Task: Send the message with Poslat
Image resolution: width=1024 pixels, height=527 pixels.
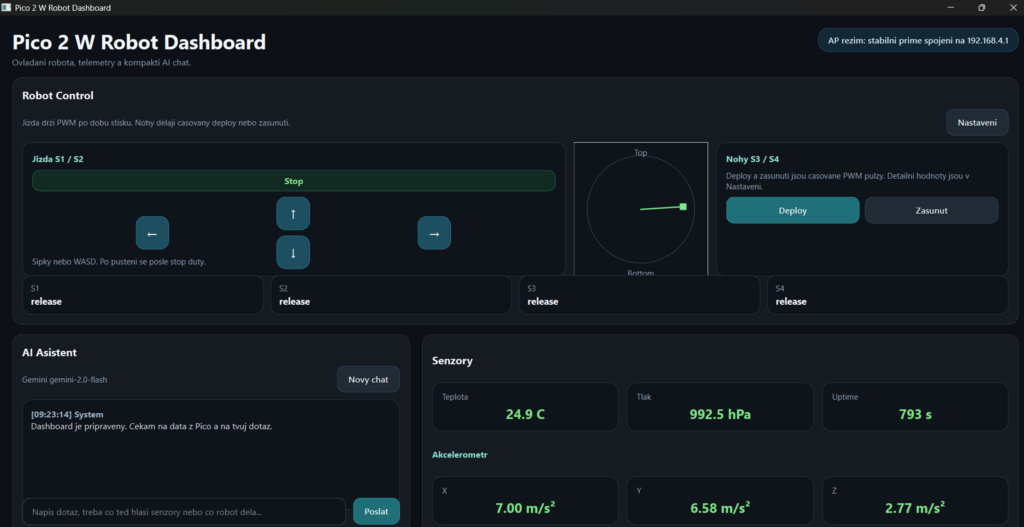Action: tap(376, 511)
